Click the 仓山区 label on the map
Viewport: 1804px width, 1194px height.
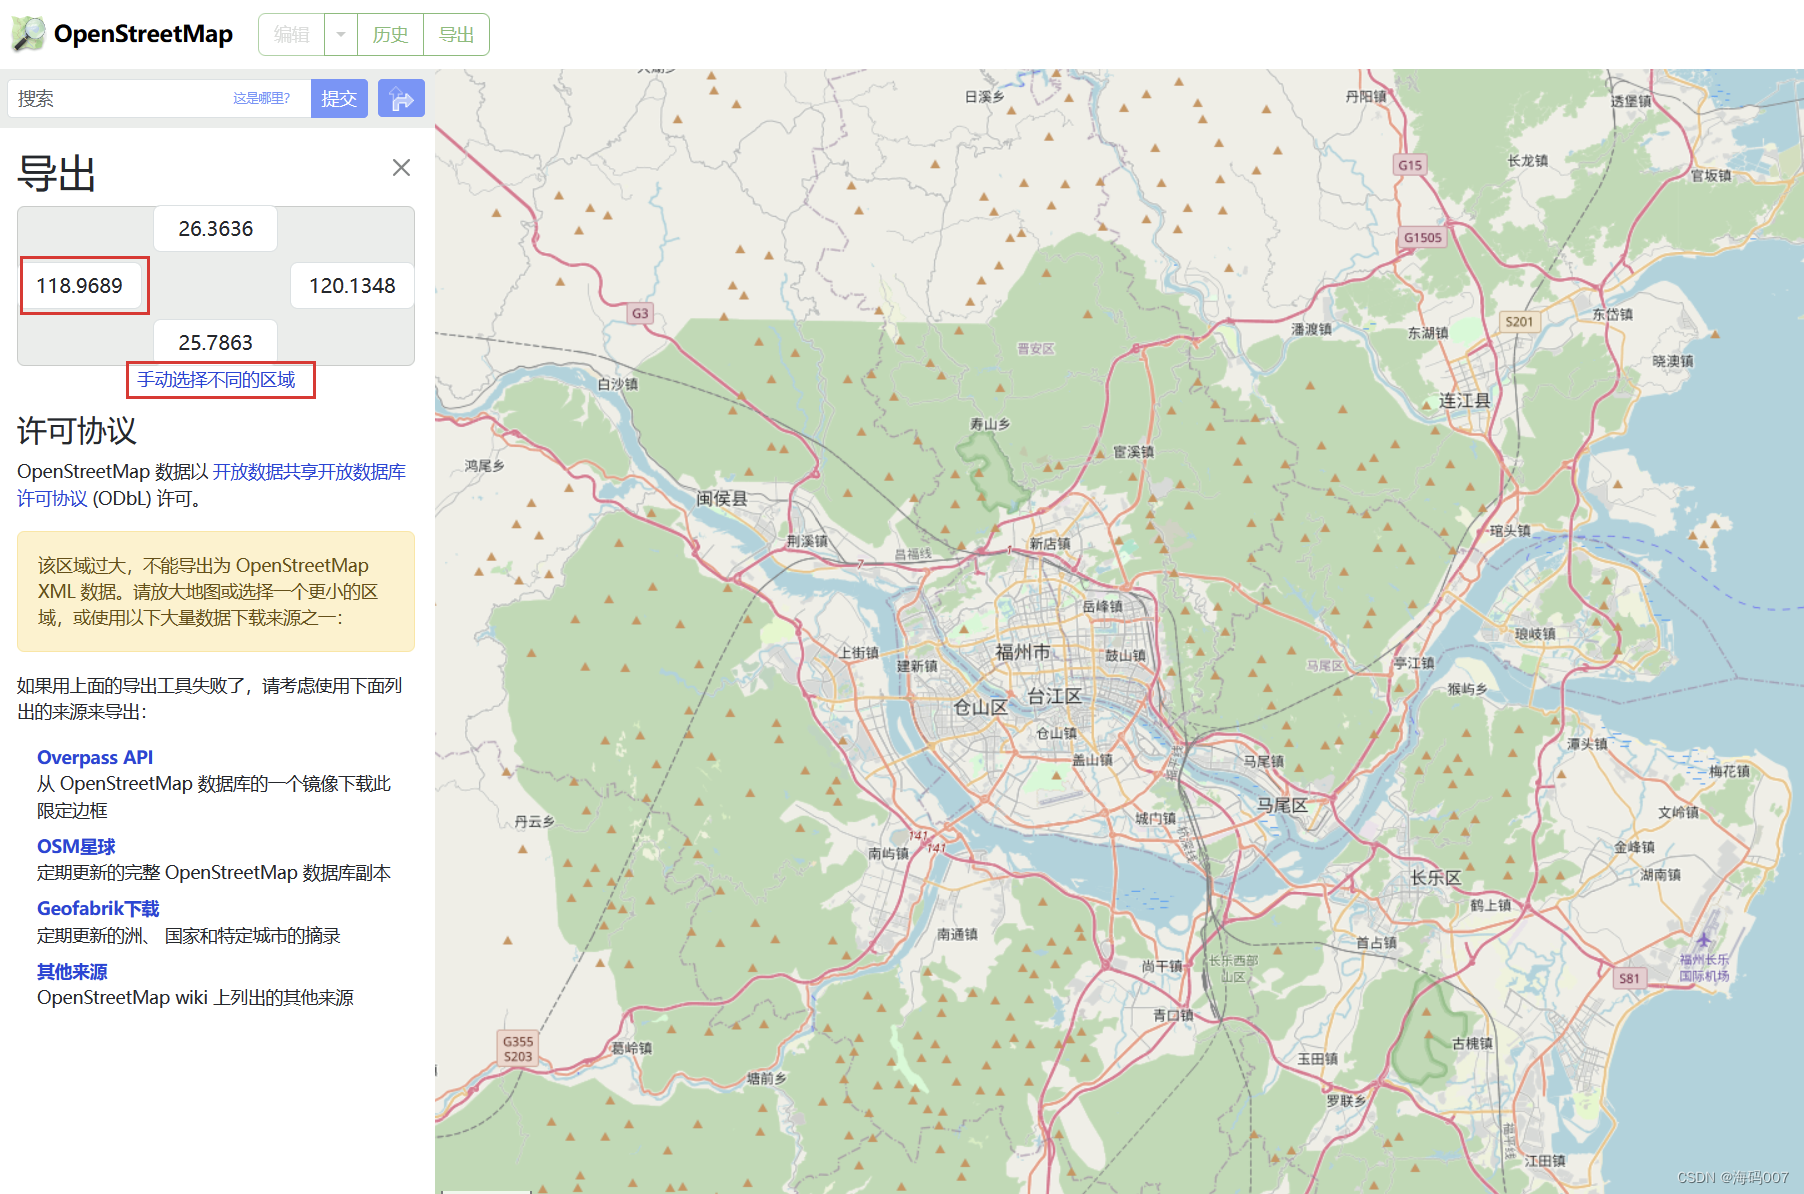(x=979, y=707)
